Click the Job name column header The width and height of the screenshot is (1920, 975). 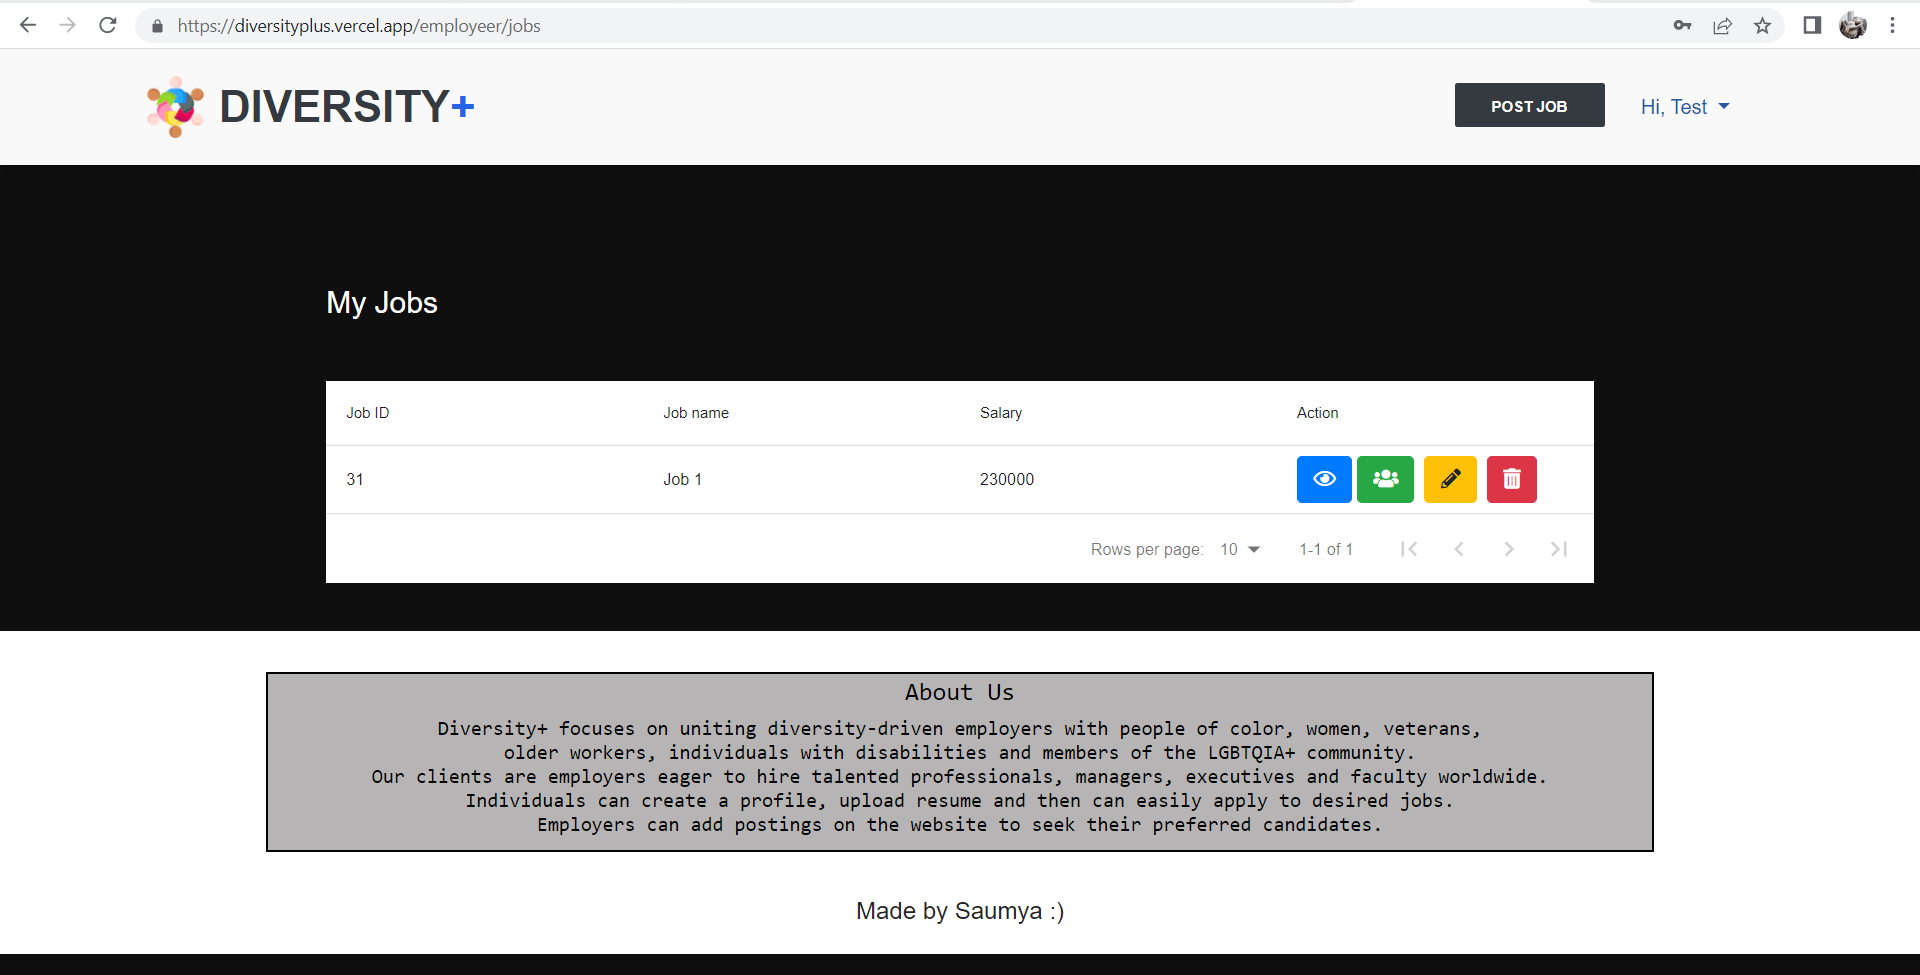point(696,413)
